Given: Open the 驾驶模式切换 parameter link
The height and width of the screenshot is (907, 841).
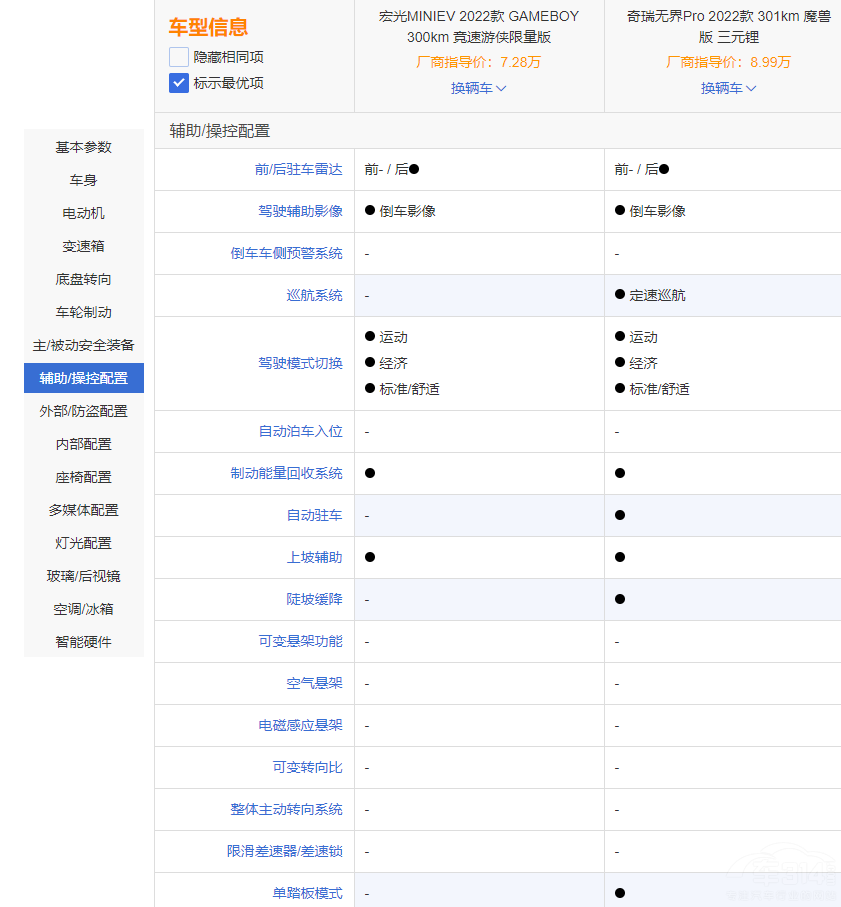Looking at the screenshot, I should (300, 363).
